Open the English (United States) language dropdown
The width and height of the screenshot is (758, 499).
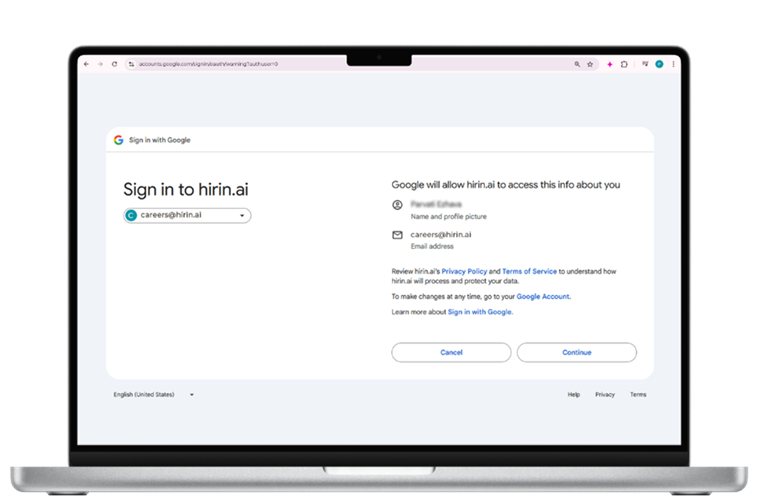point(154,395)
